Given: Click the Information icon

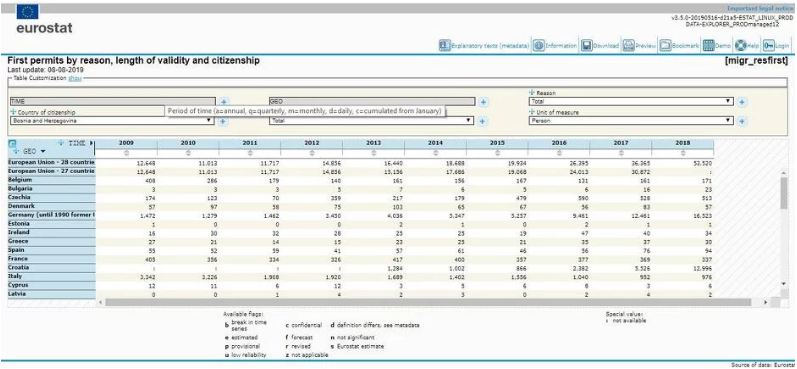Looking at the screenshot, I should [x=539, y=45].
